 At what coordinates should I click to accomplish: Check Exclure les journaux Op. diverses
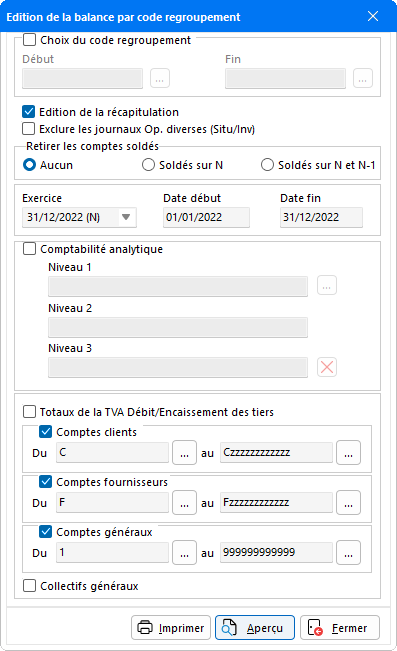29,129
